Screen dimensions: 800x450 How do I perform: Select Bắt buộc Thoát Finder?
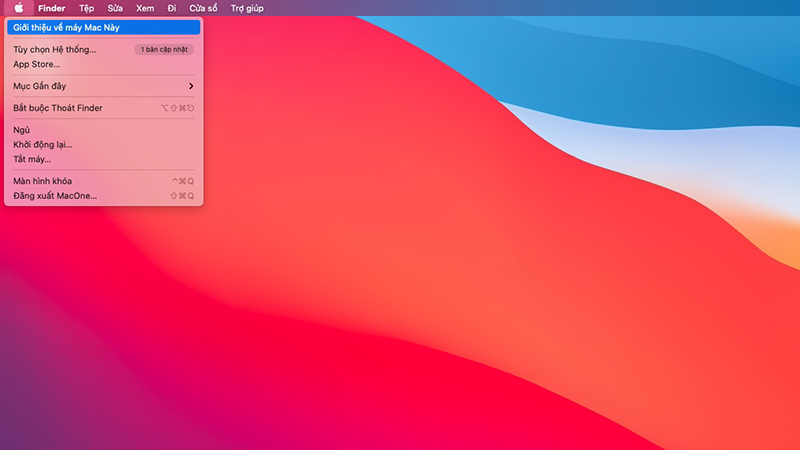click(104, 108)
